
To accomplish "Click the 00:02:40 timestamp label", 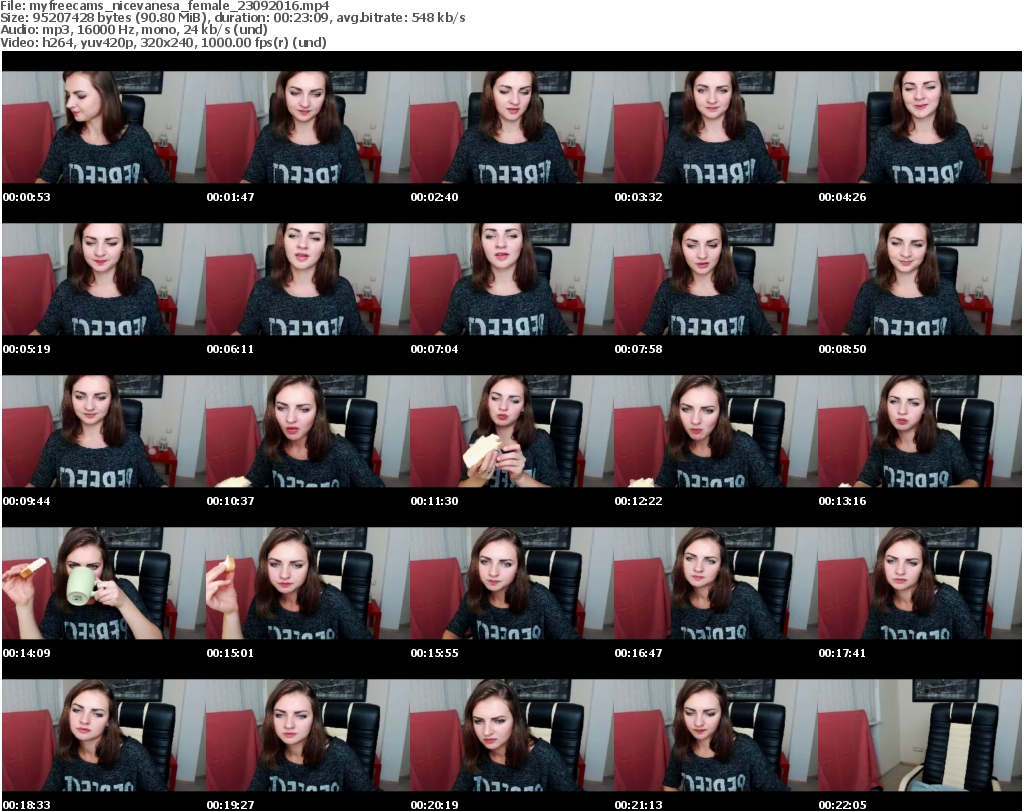I will click(434, 197).
